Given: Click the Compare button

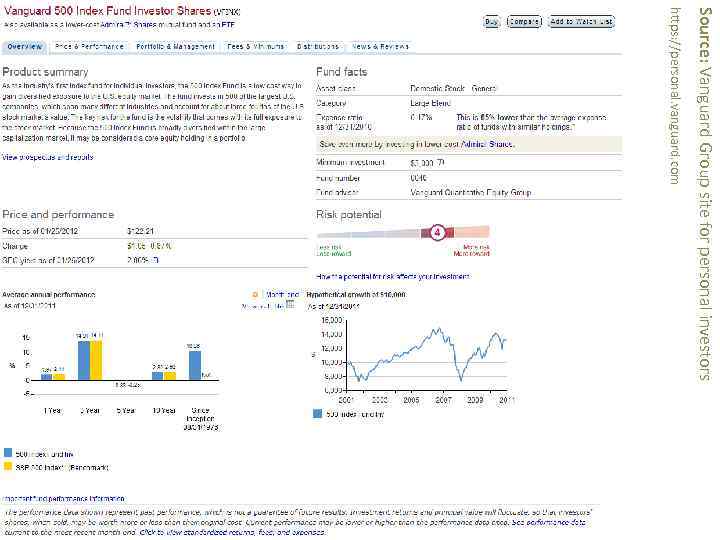Looking at the screenshot, I should (524, 22).
